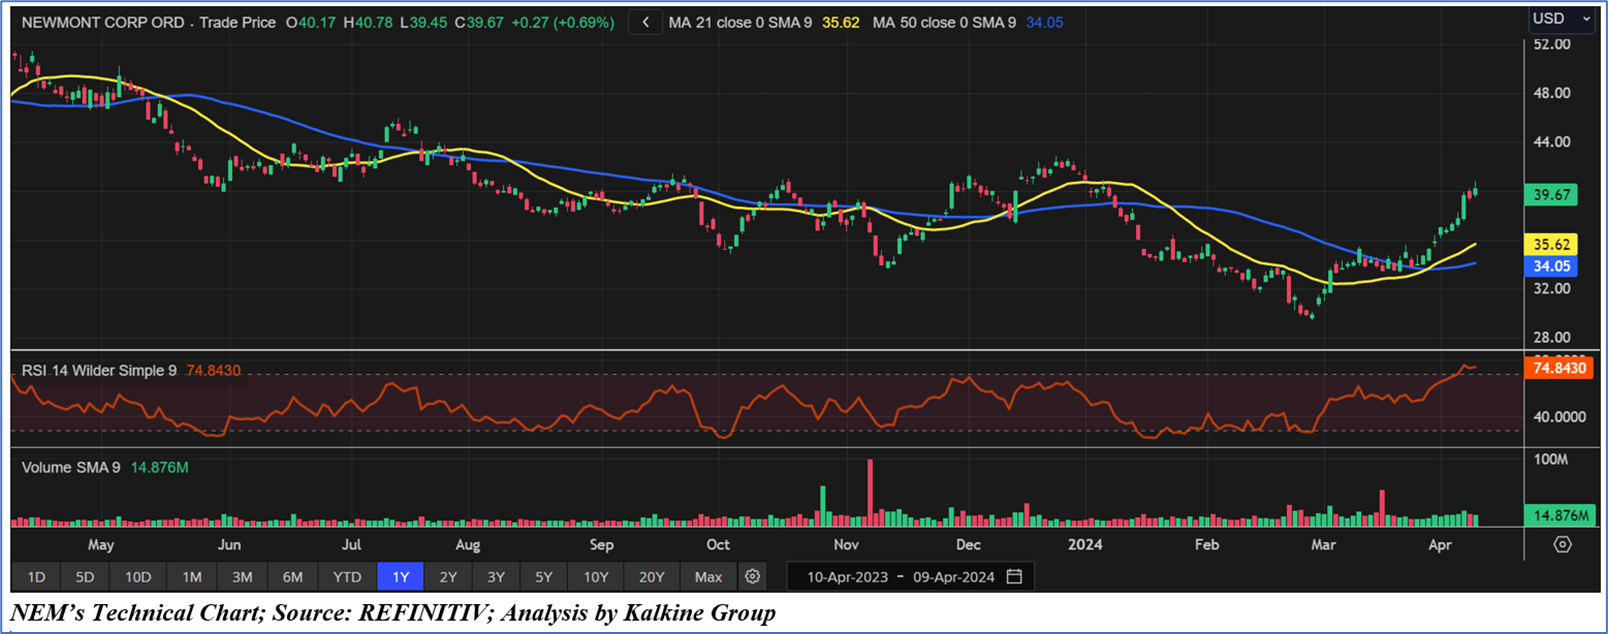
Task: Choose the 2Y time range
Action: coord(448,577)
